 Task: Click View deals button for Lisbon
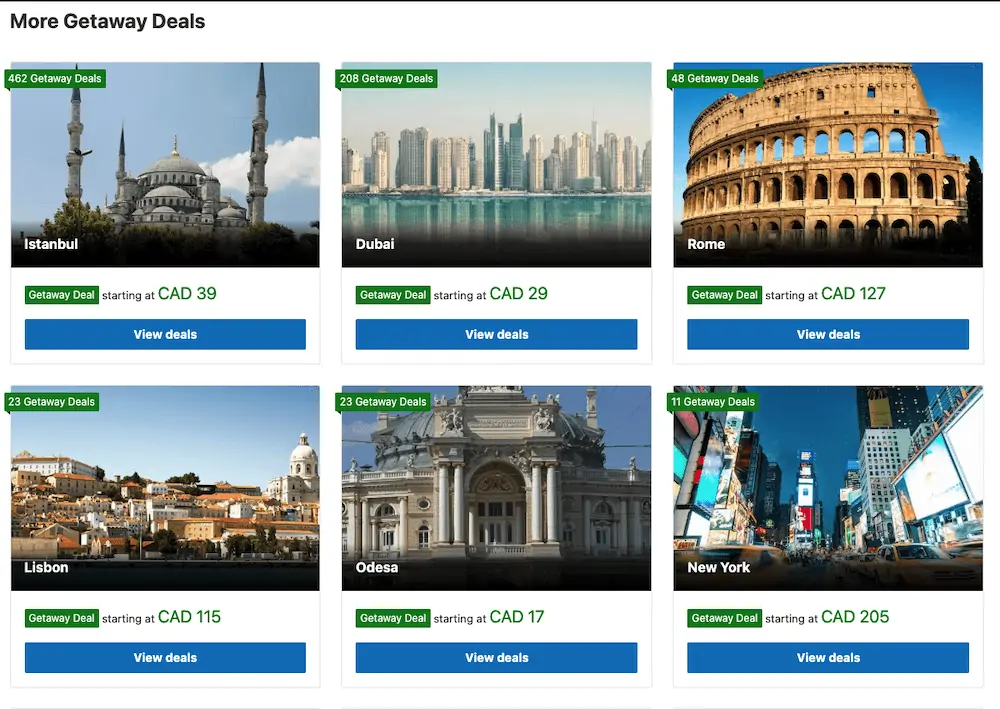165,657
